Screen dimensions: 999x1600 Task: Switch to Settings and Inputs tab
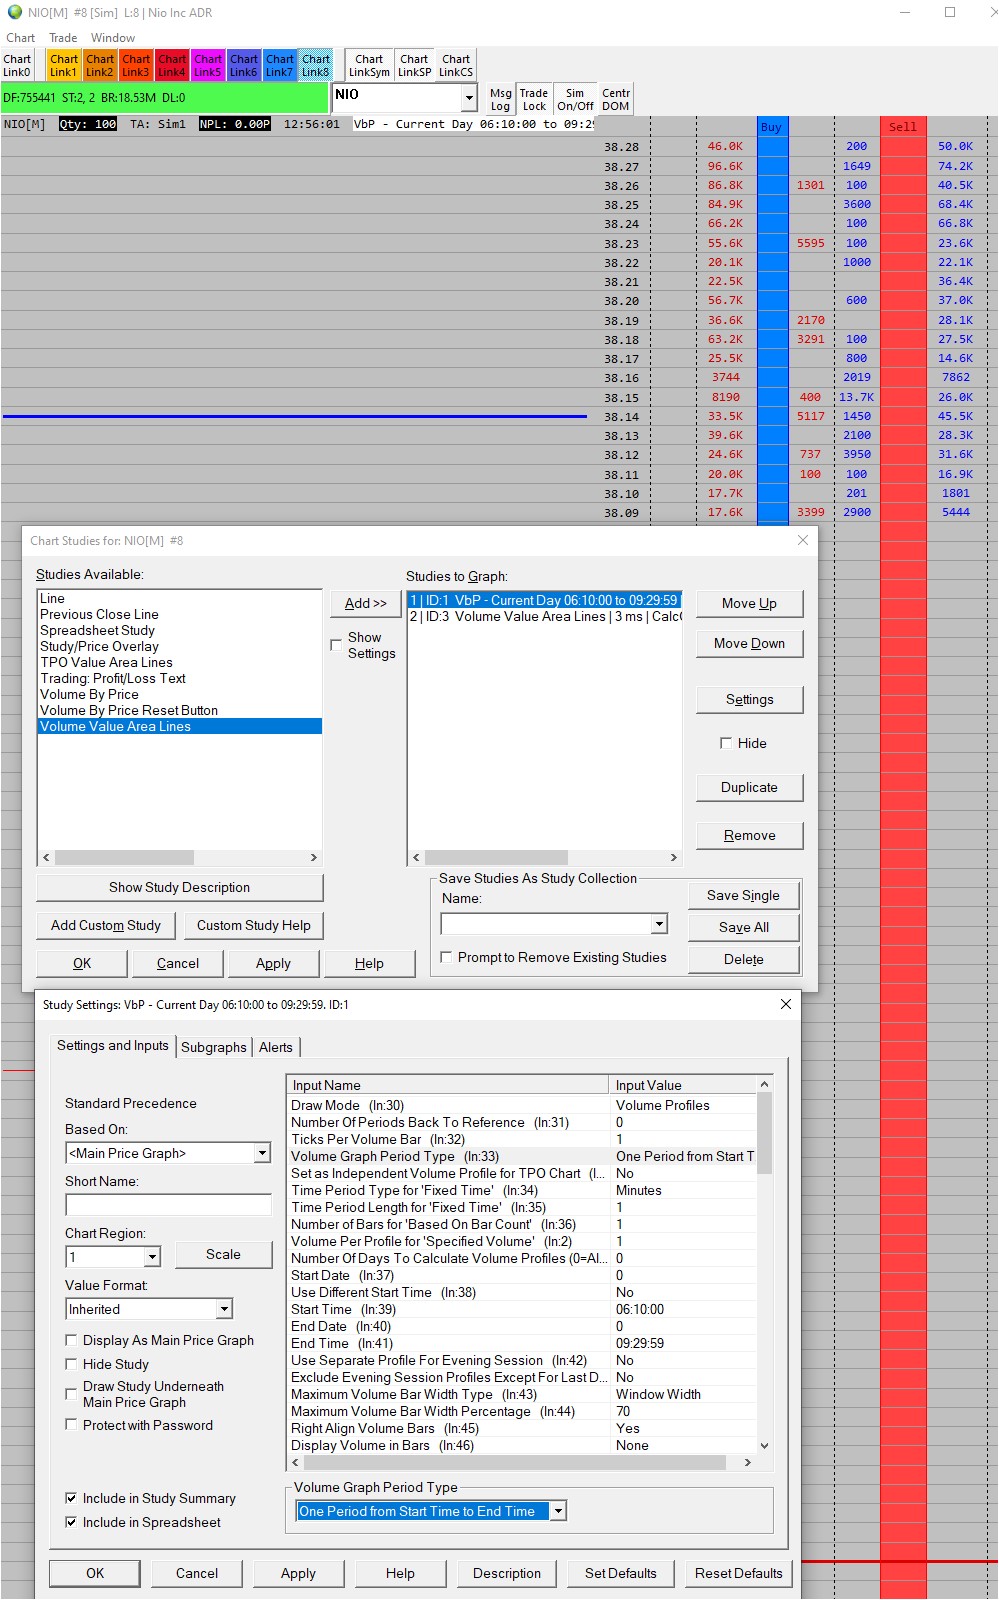113,1045
